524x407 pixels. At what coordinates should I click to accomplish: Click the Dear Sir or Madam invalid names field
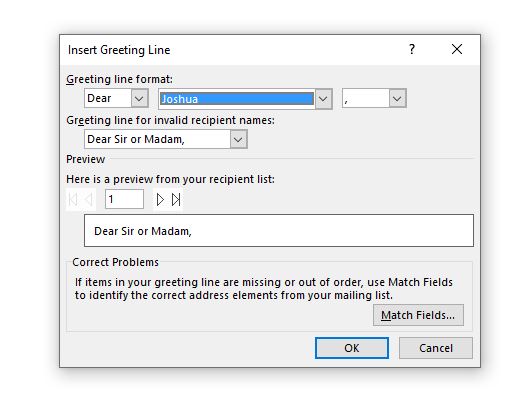(158, 139)
